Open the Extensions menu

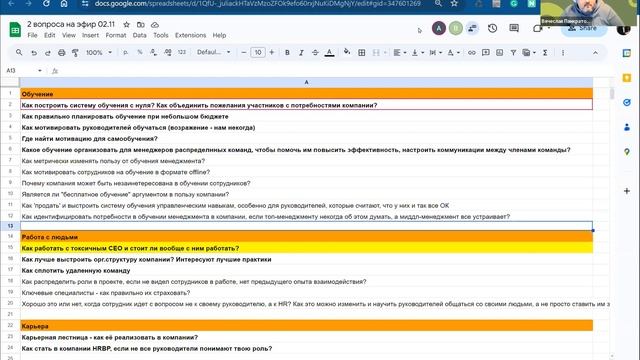[191, 36]
